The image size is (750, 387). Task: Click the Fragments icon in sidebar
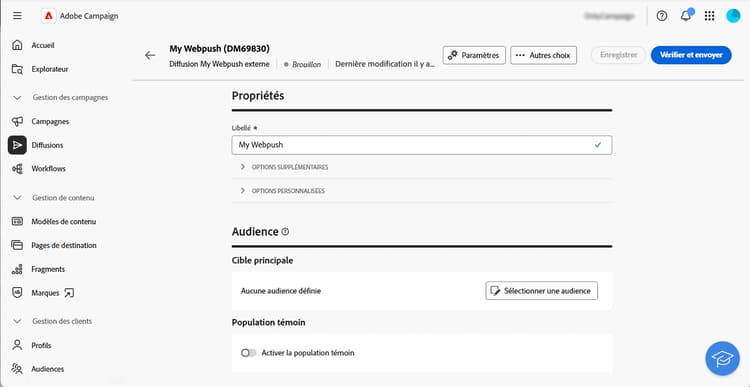(x=17, y=269)
